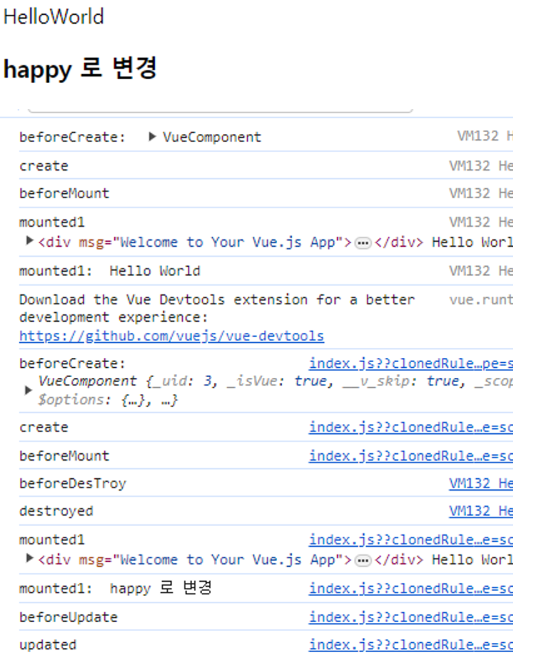Open VM132 source beside first beforeCreate log
The width and height of the screenshot is (540, 665).
485,136
